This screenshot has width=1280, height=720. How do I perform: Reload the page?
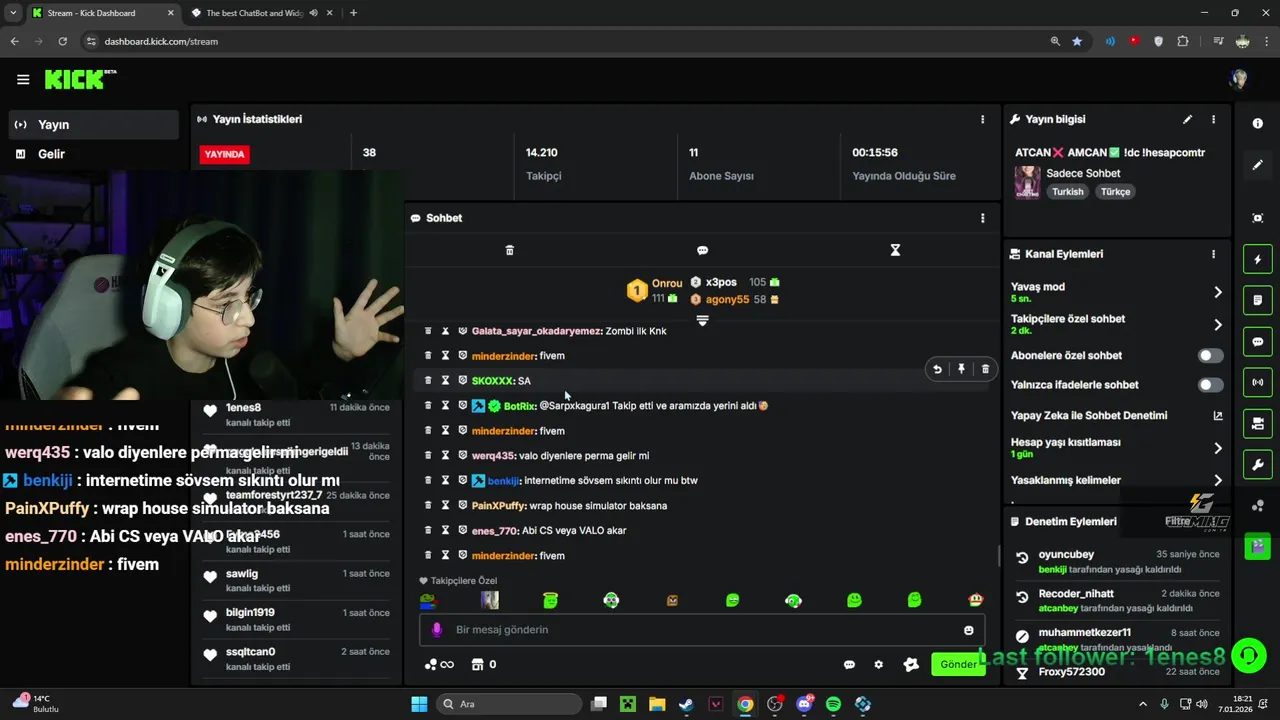62,41
